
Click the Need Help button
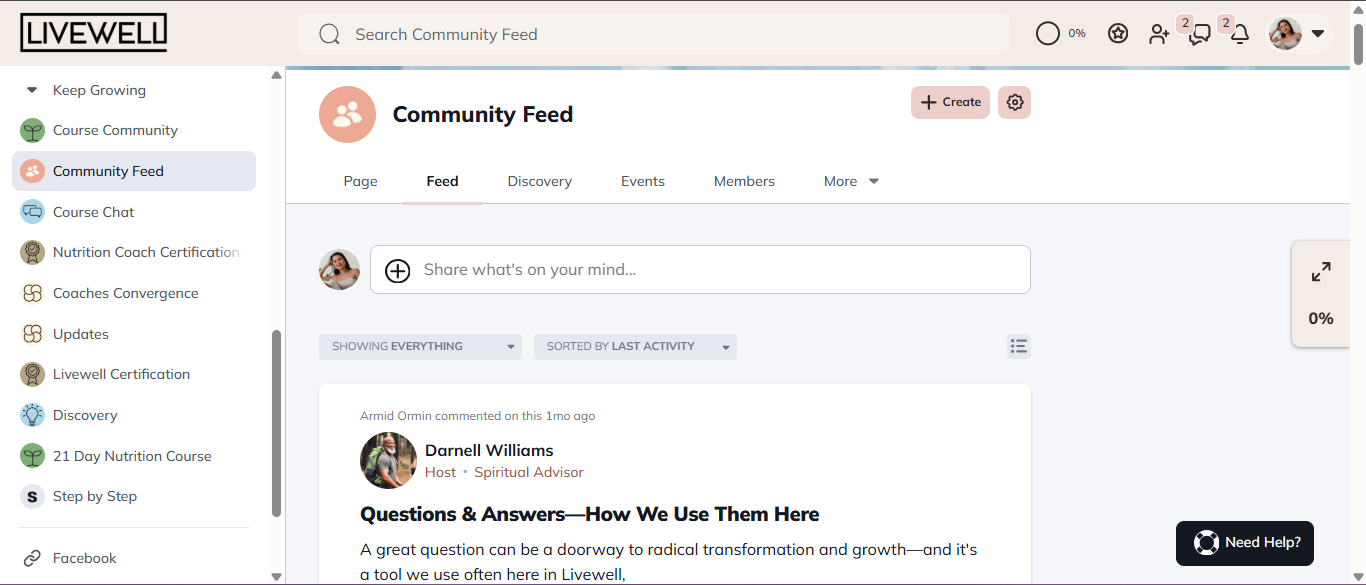(1244, 543)
